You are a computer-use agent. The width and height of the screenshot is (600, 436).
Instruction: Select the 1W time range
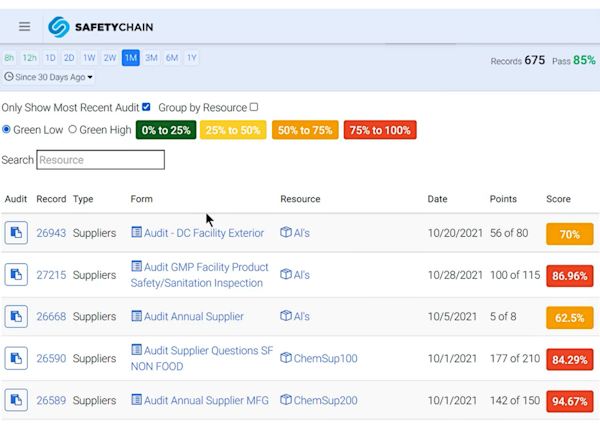tap(89, 58)
